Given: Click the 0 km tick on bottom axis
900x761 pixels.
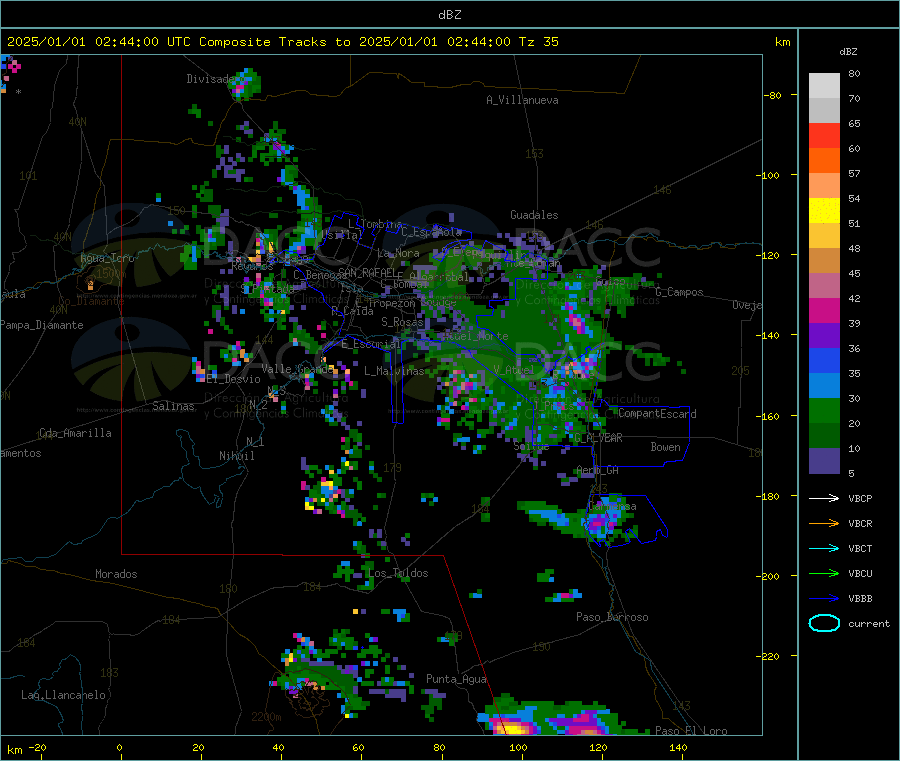Looking at the screenshot, I should (119, 748).
